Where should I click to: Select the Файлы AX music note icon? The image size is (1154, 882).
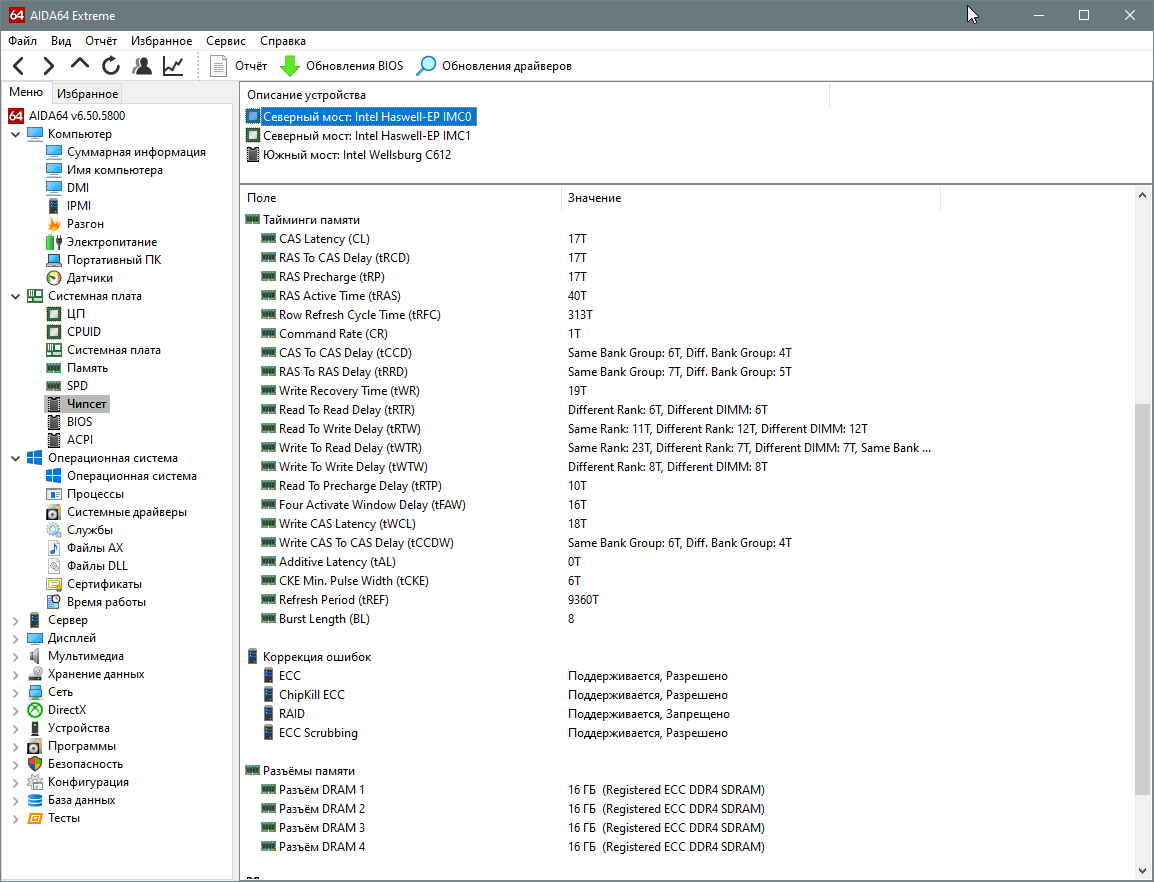coord(54,548)
